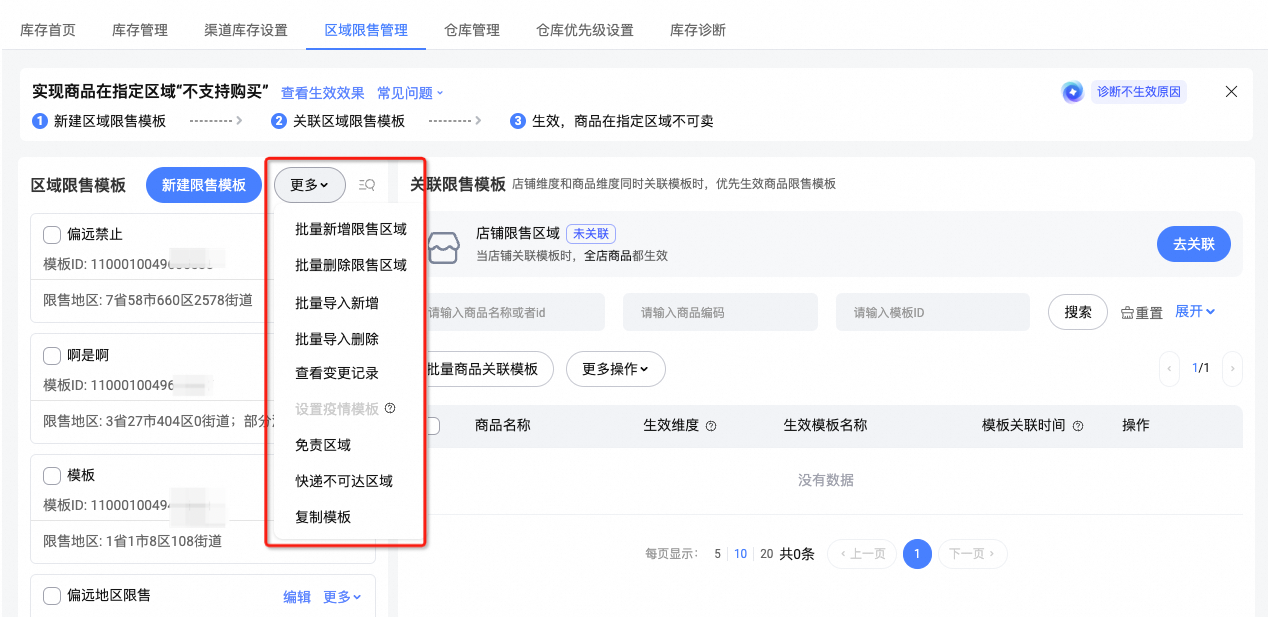Set page size to 10
Image resolution: width=1268 pixels, height=617 pixels.
pos(741,554)
